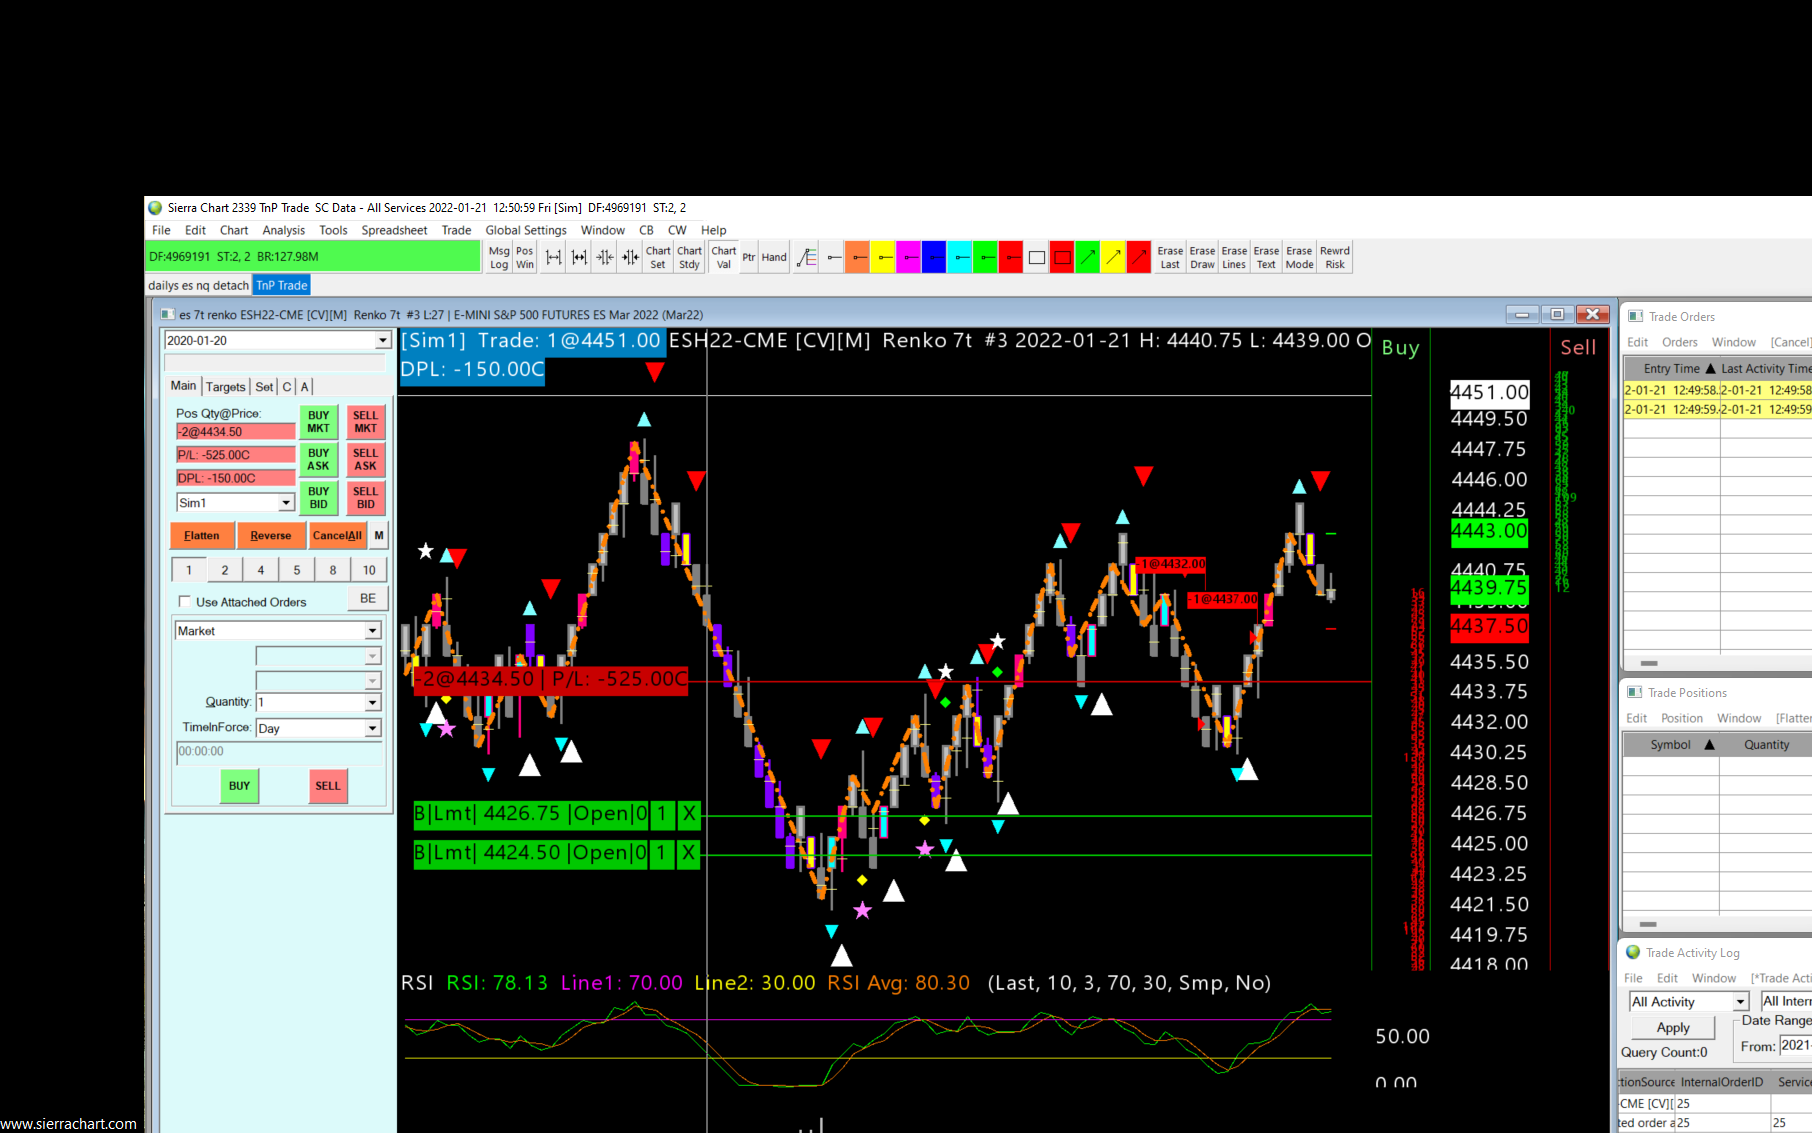The width and height of the screenshot is (1812, 1133).
Task: Select the yellow horizontal line tool
Action: click(883, 257)
